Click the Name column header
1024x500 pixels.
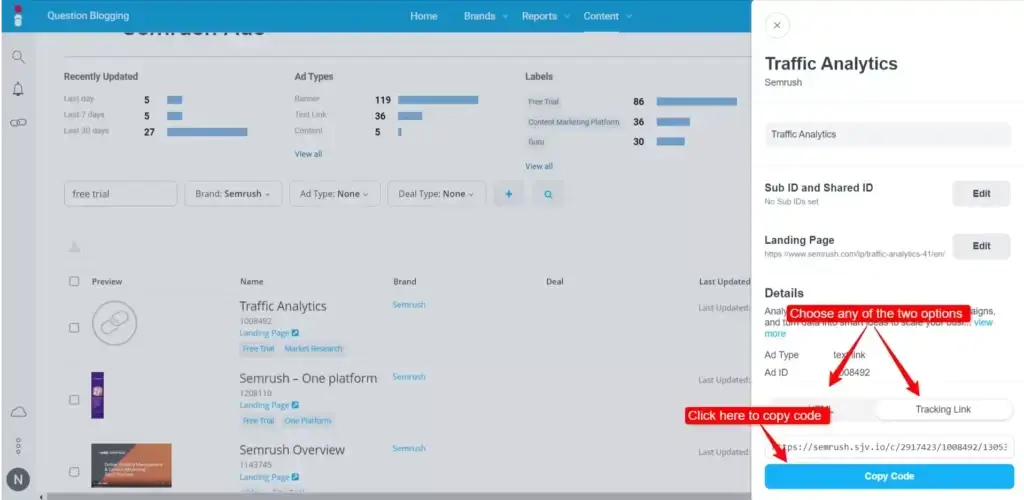(251, 281)
